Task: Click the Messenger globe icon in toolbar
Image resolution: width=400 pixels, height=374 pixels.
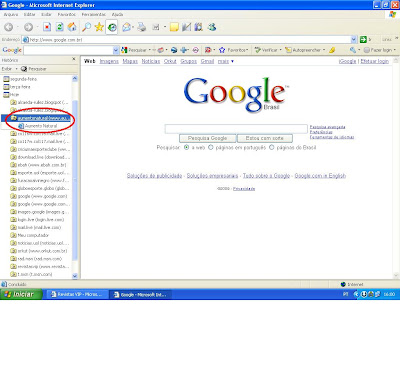Action: [212, 27]
